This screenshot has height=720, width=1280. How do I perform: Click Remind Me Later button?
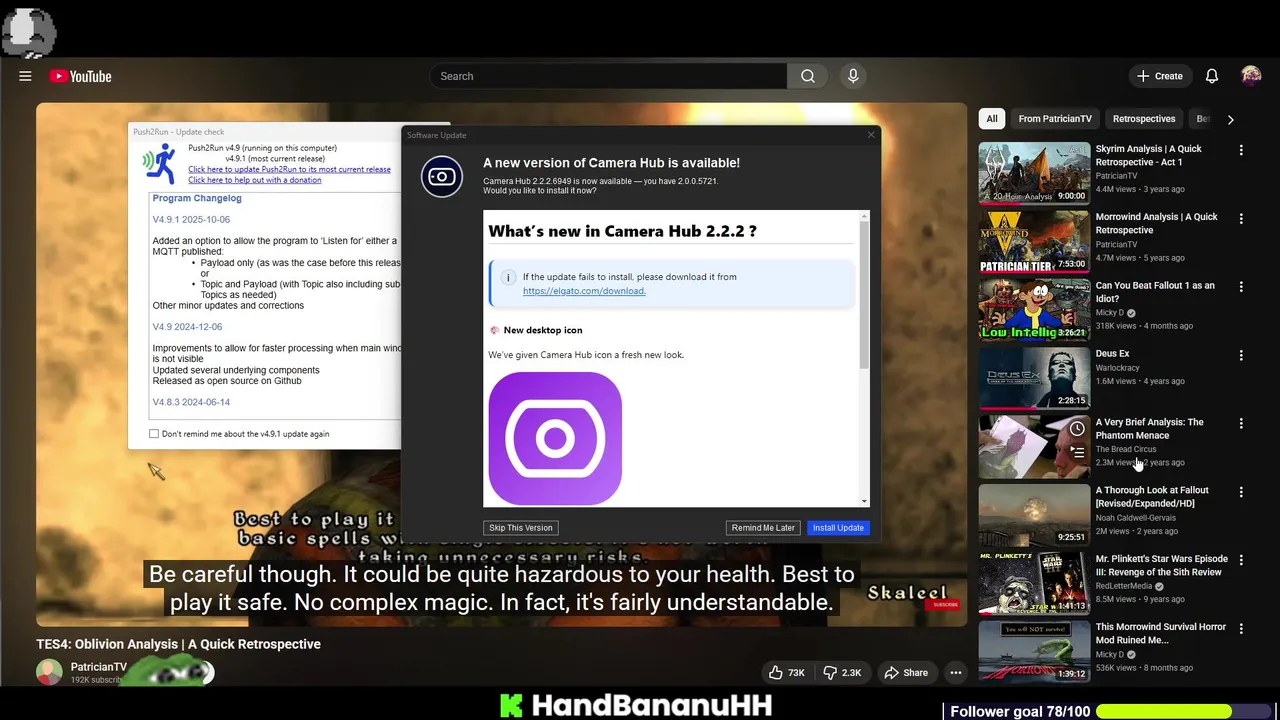763,528
